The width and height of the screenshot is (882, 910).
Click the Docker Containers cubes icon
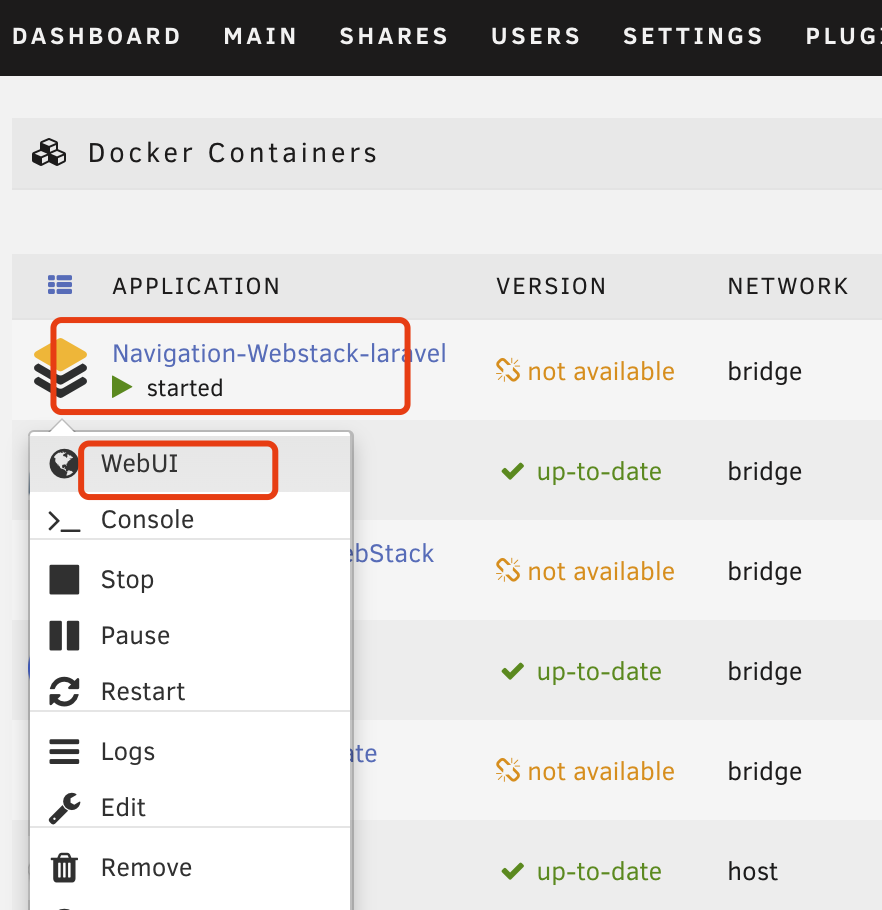(49, 153)
